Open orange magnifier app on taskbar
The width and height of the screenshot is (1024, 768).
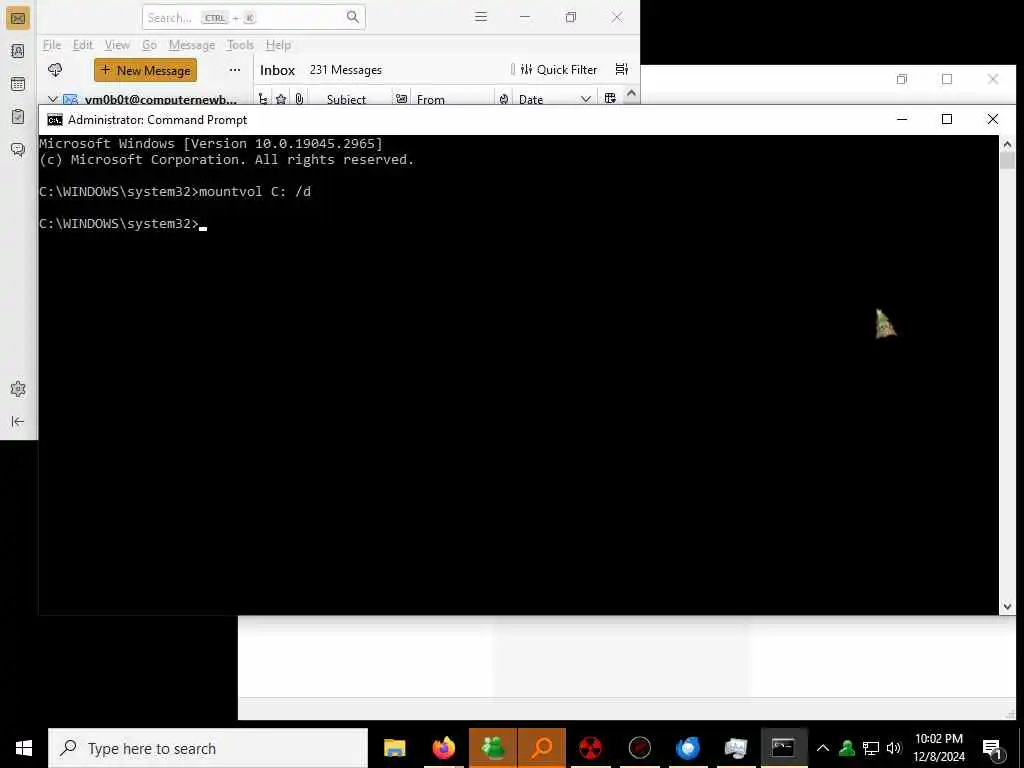coord(541,748)
